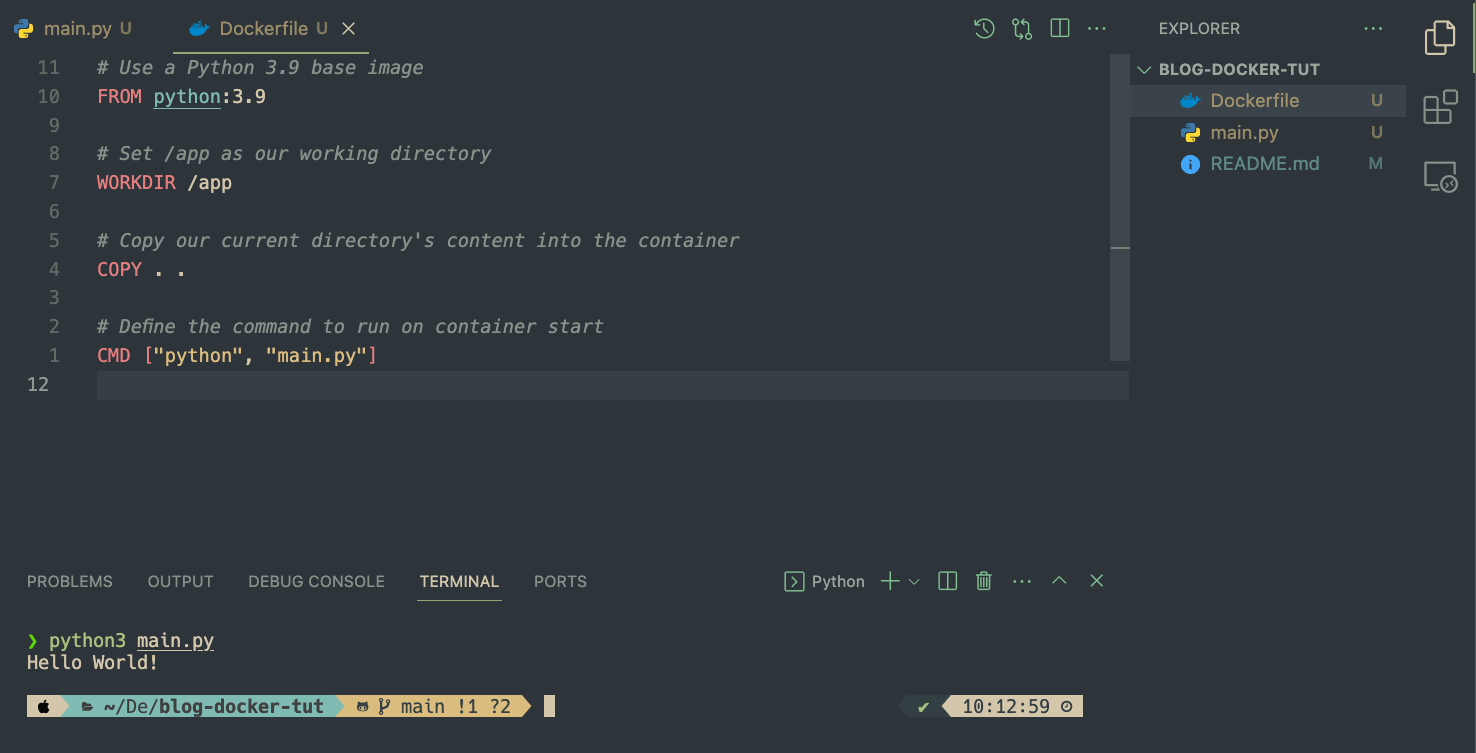Select the TERMINAL panel tab

[459, 582]
